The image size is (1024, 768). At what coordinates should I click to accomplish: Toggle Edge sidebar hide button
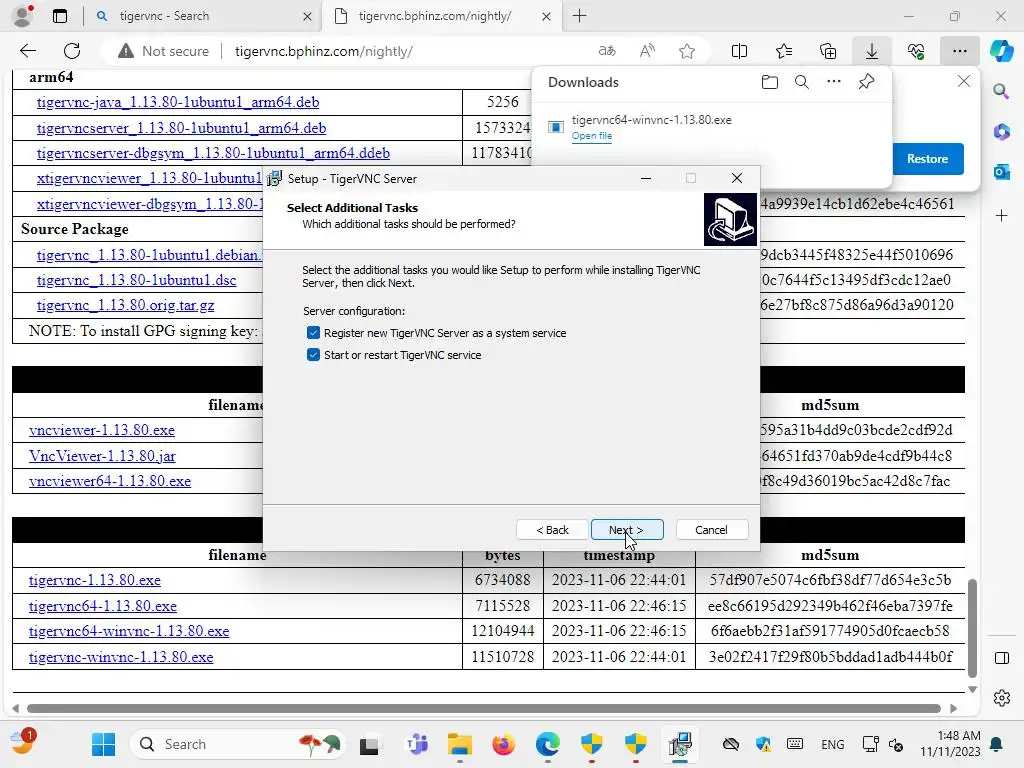[1001, 658]
